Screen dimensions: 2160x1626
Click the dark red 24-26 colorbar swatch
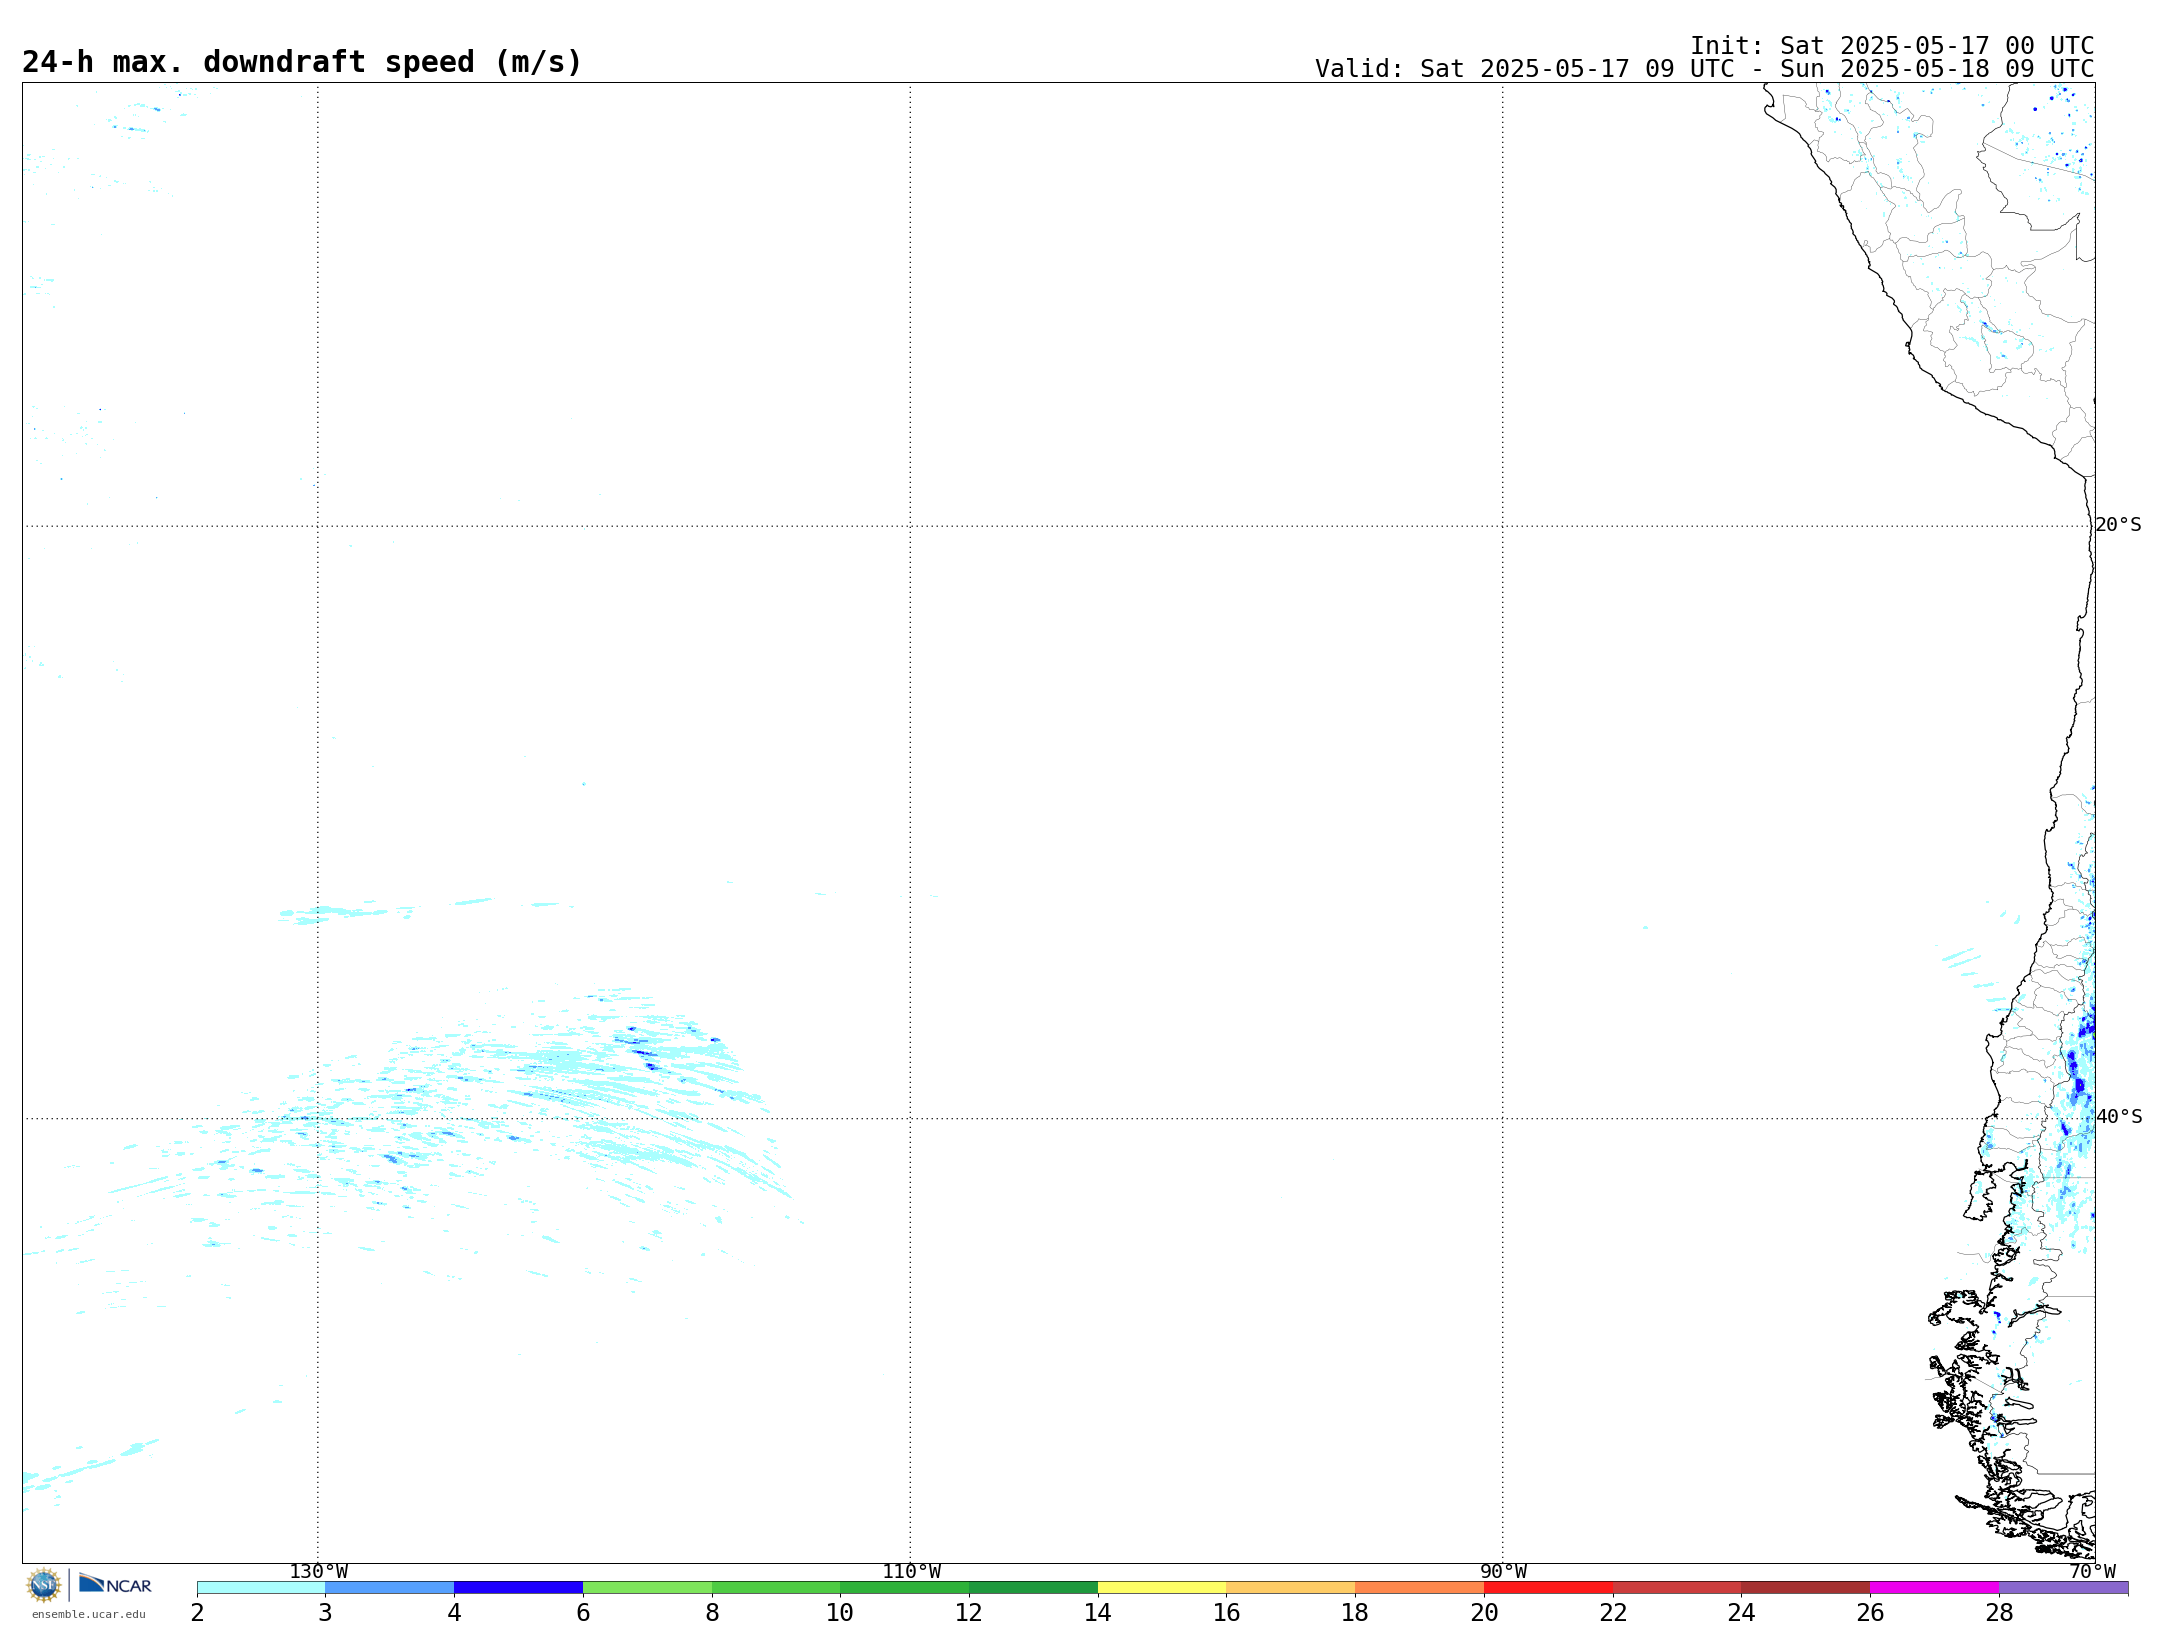[1806, 1588]
